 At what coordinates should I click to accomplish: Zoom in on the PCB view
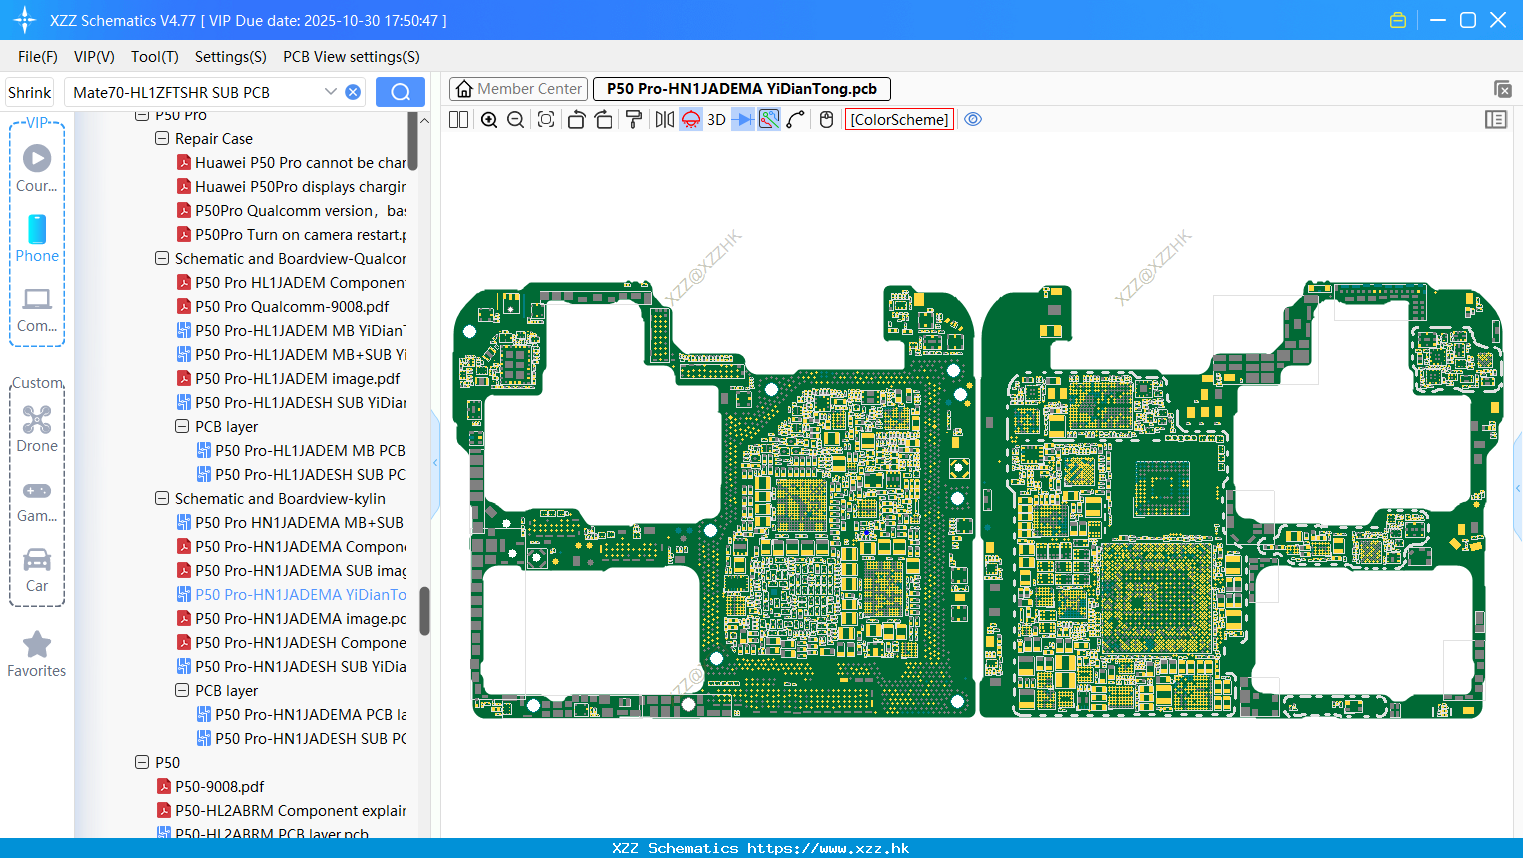tap(489, 120)
